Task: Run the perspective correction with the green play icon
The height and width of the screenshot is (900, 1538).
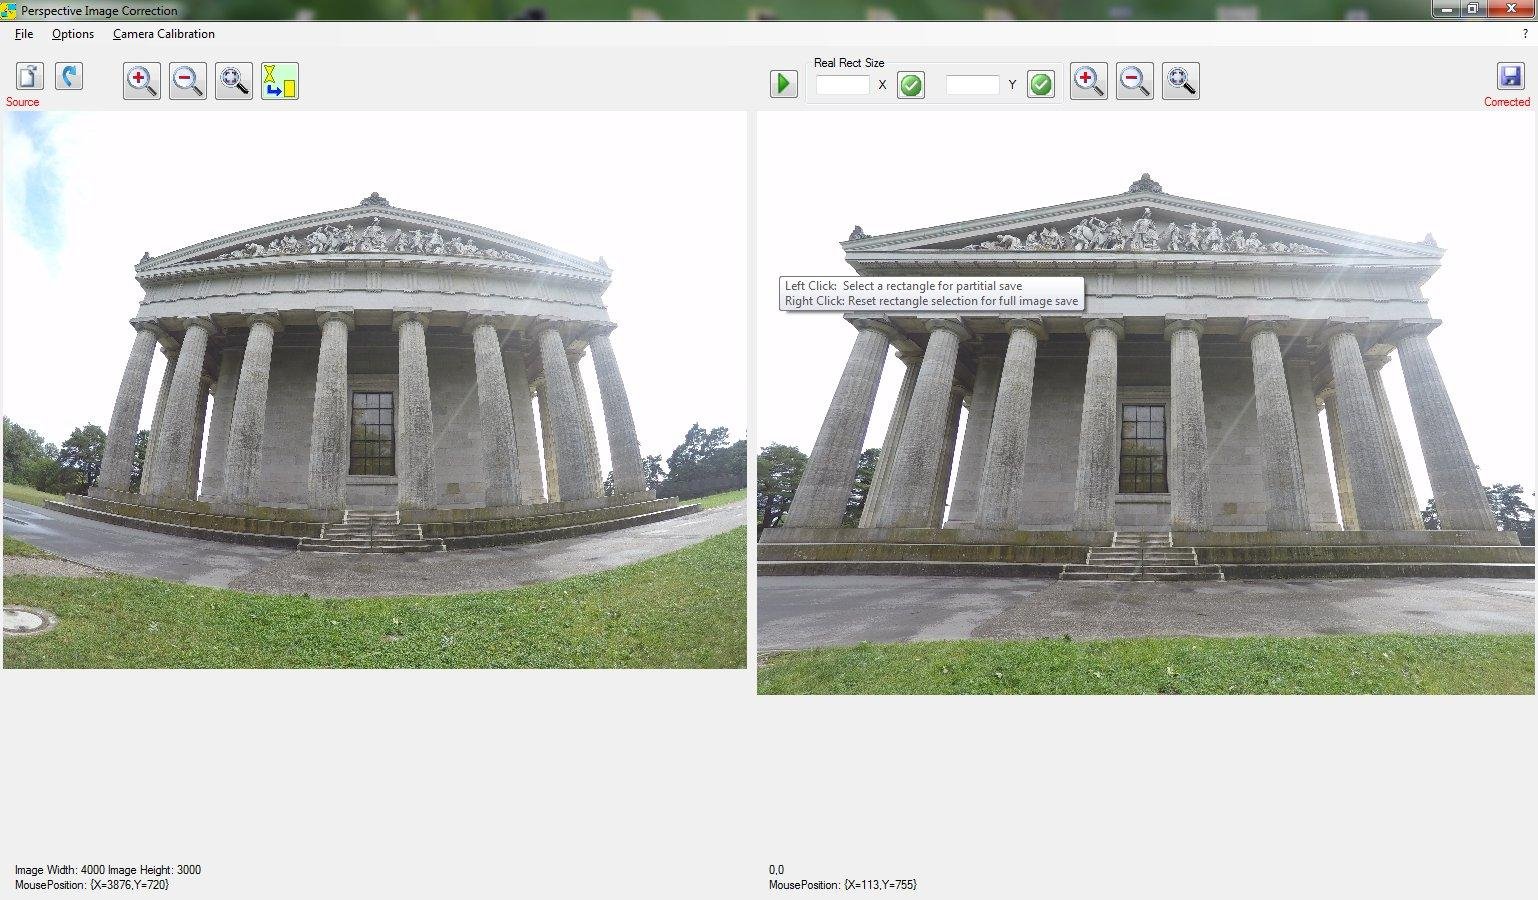Action: [x=783, y=84]
